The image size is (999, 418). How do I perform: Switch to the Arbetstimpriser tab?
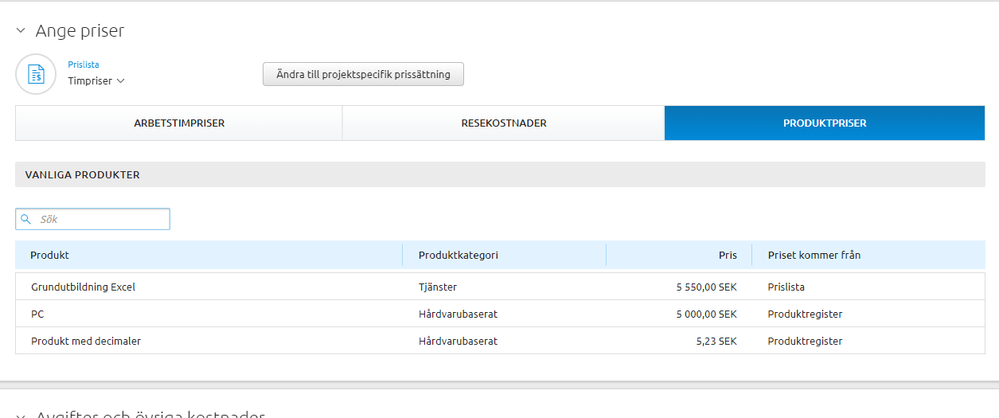coord(179,123)
